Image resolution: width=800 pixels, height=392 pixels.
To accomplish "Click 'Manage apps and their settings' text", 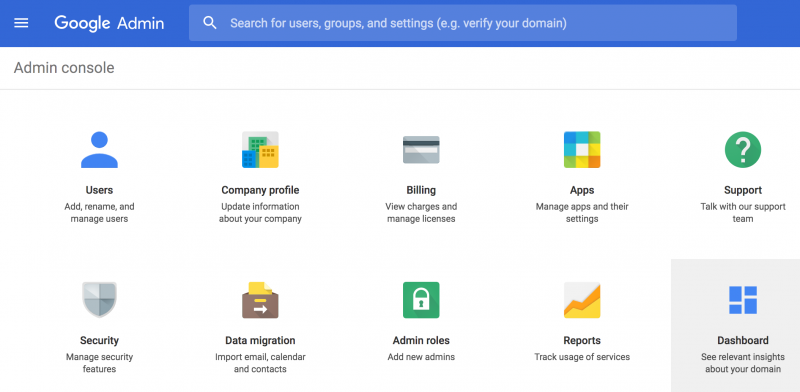I will click(582, 213).
